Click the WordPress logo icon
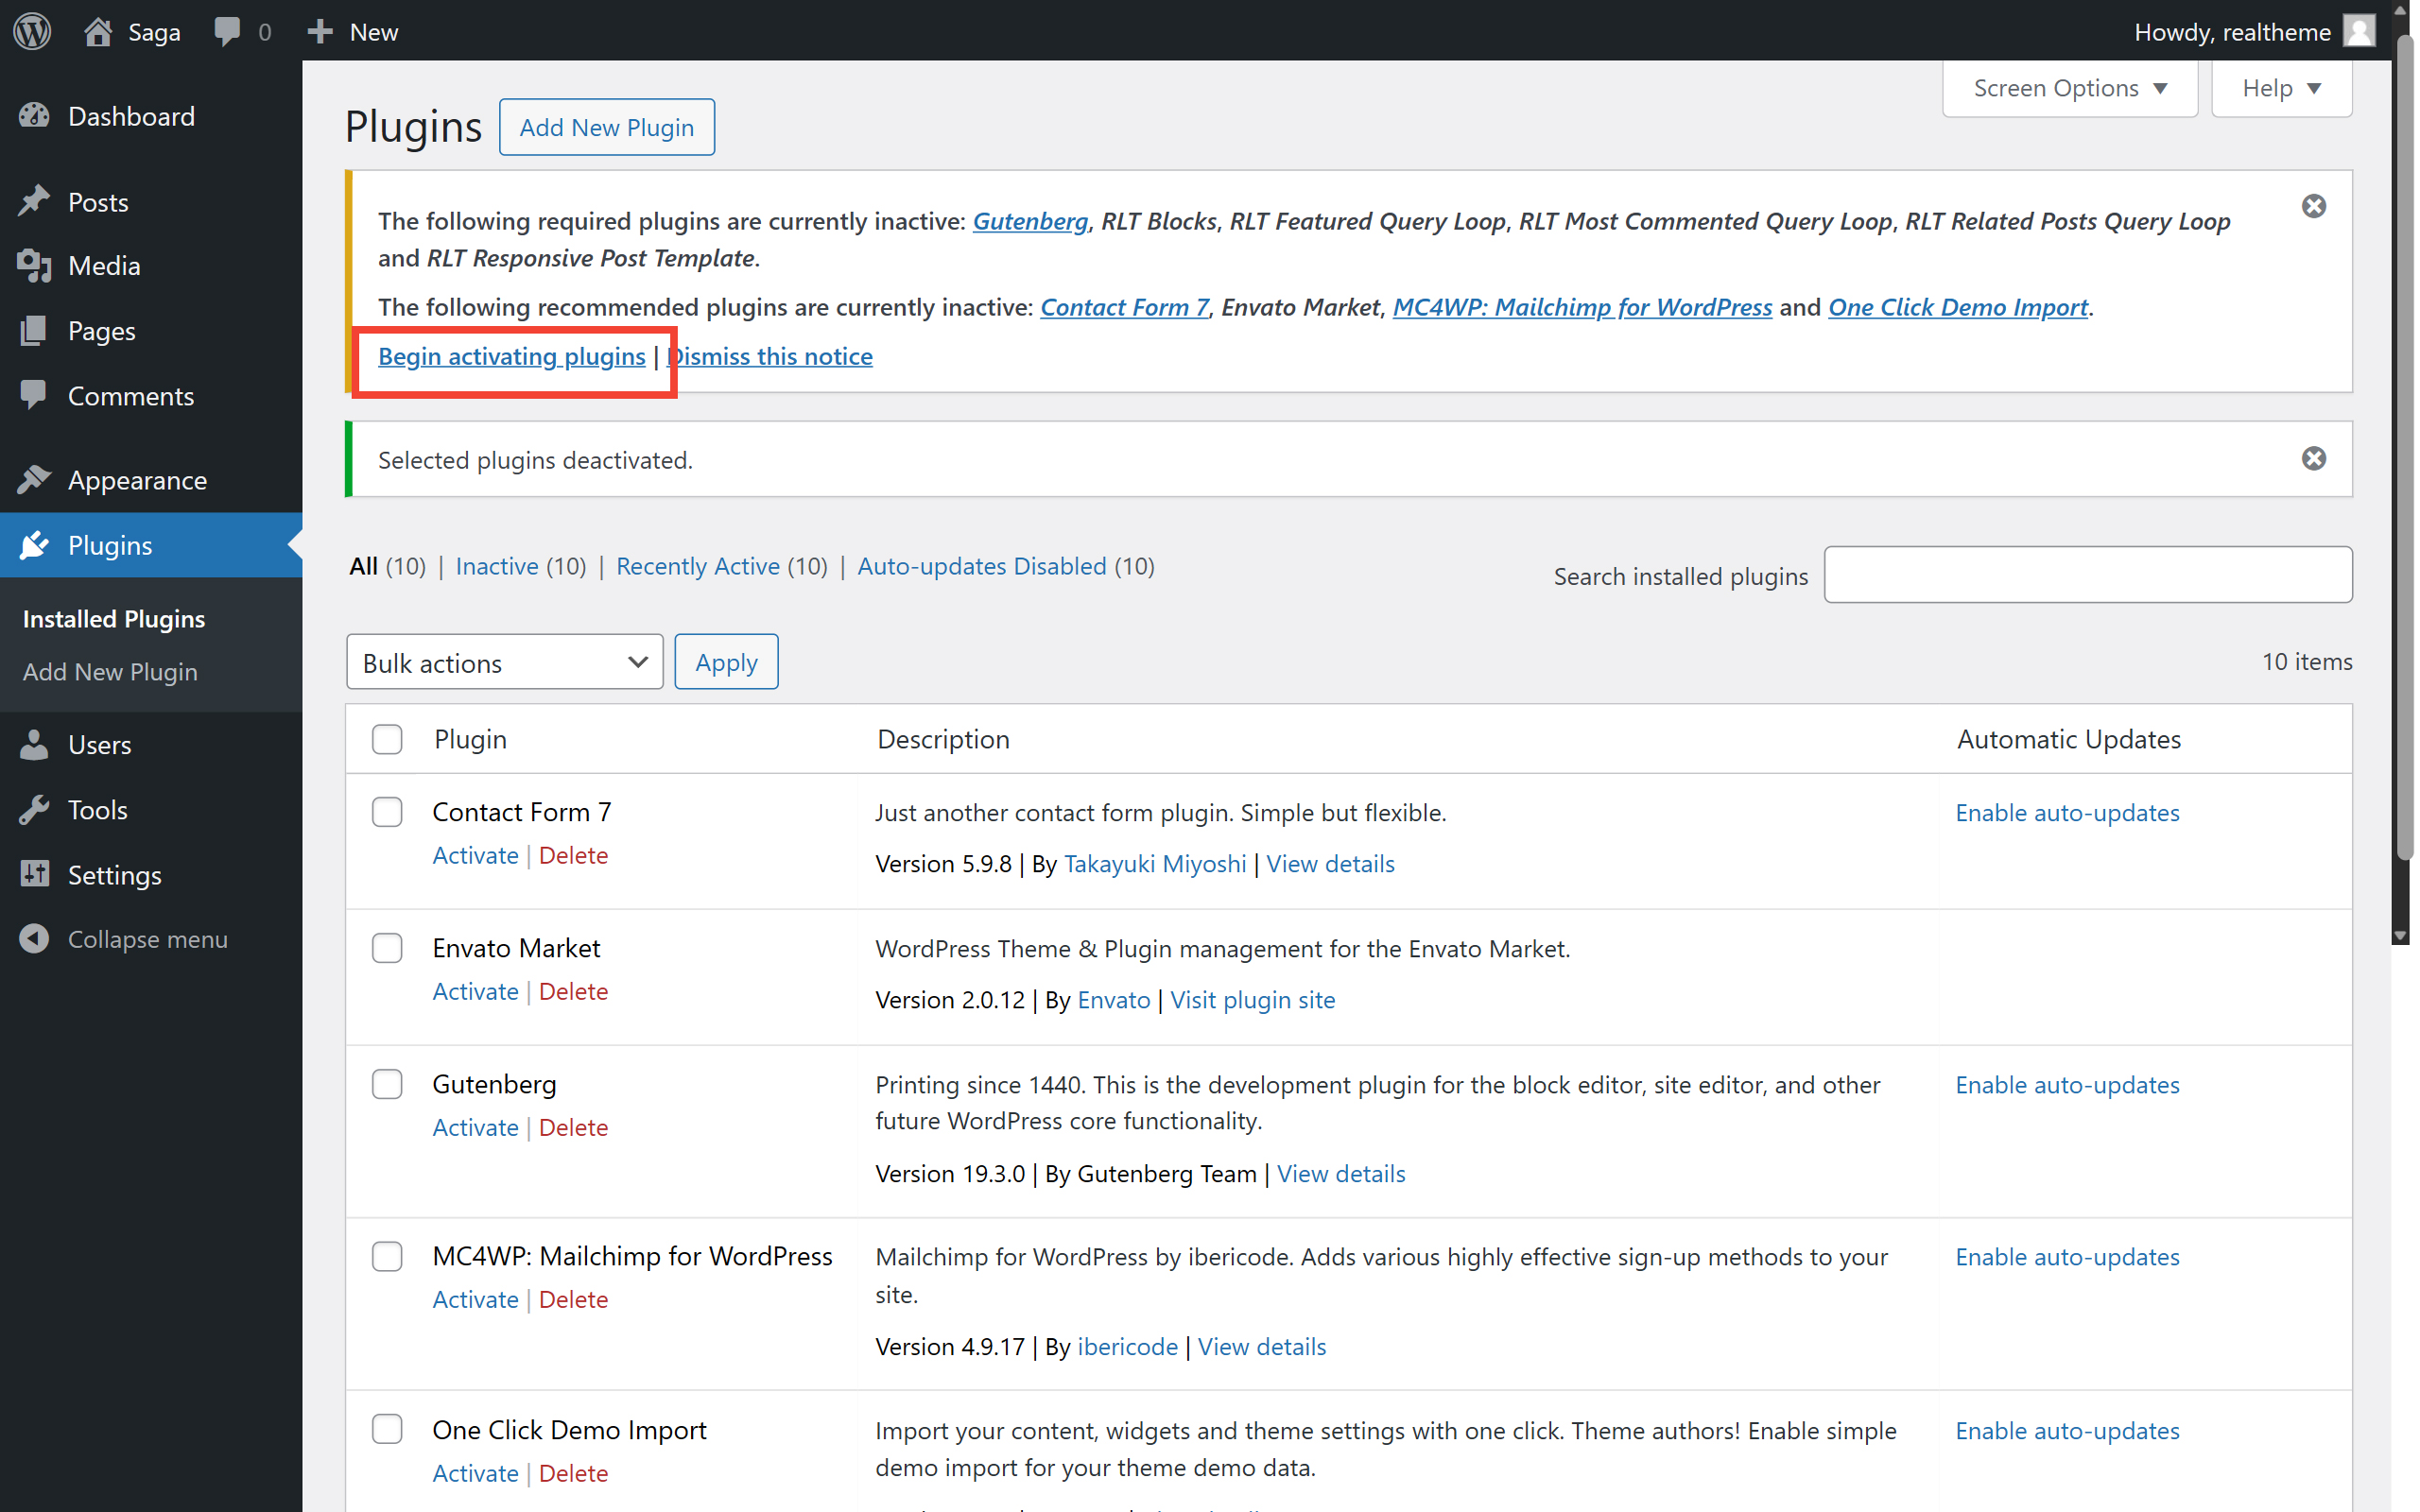 click(32, 31)
